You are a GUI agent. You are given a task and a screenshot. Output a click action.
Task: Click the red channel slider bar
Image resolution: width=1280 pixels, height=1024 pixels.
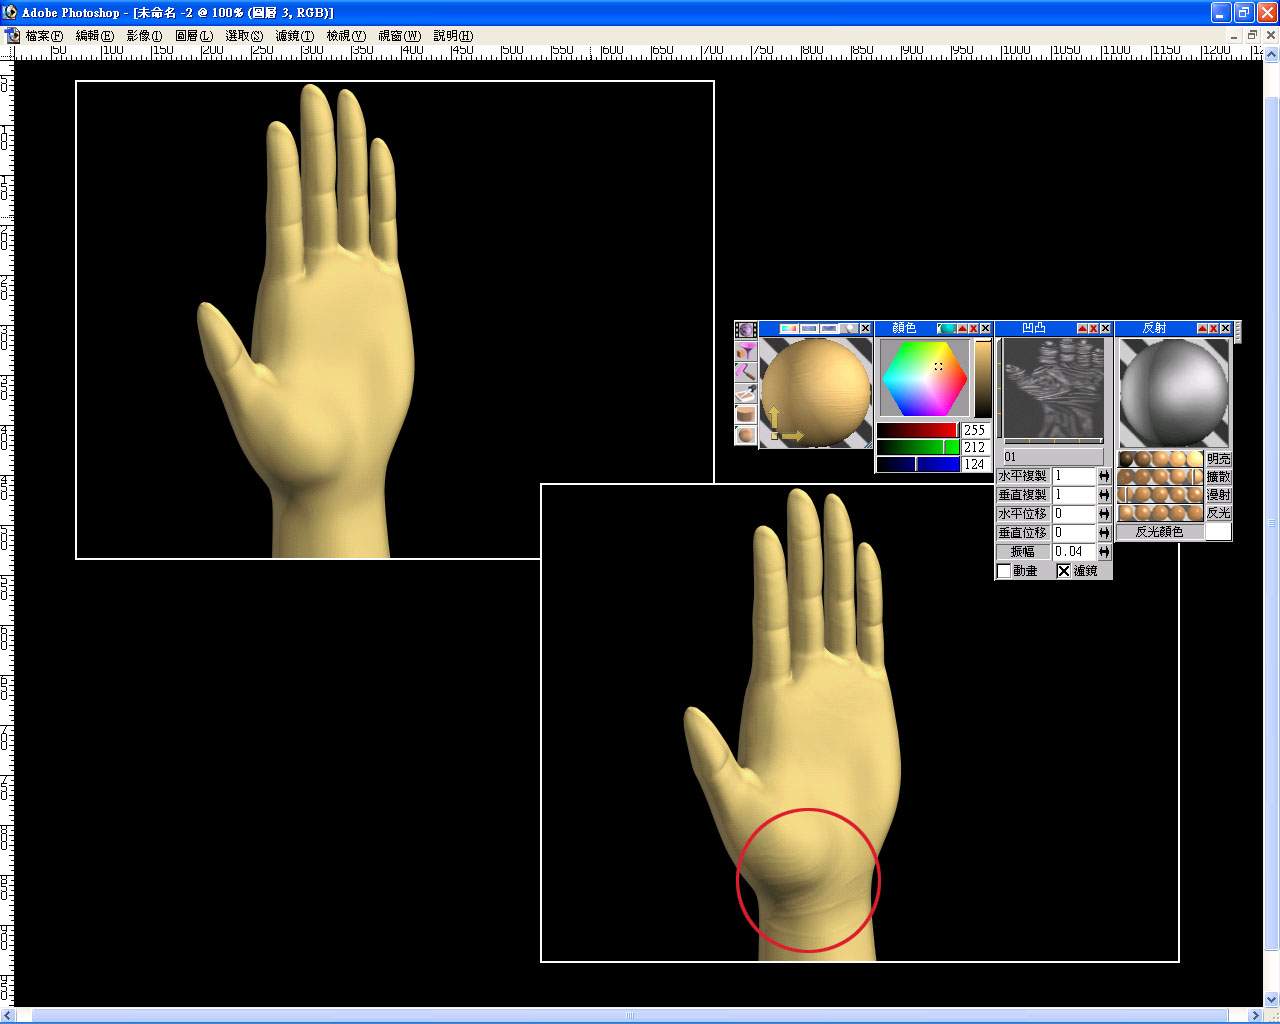point(916,430)
